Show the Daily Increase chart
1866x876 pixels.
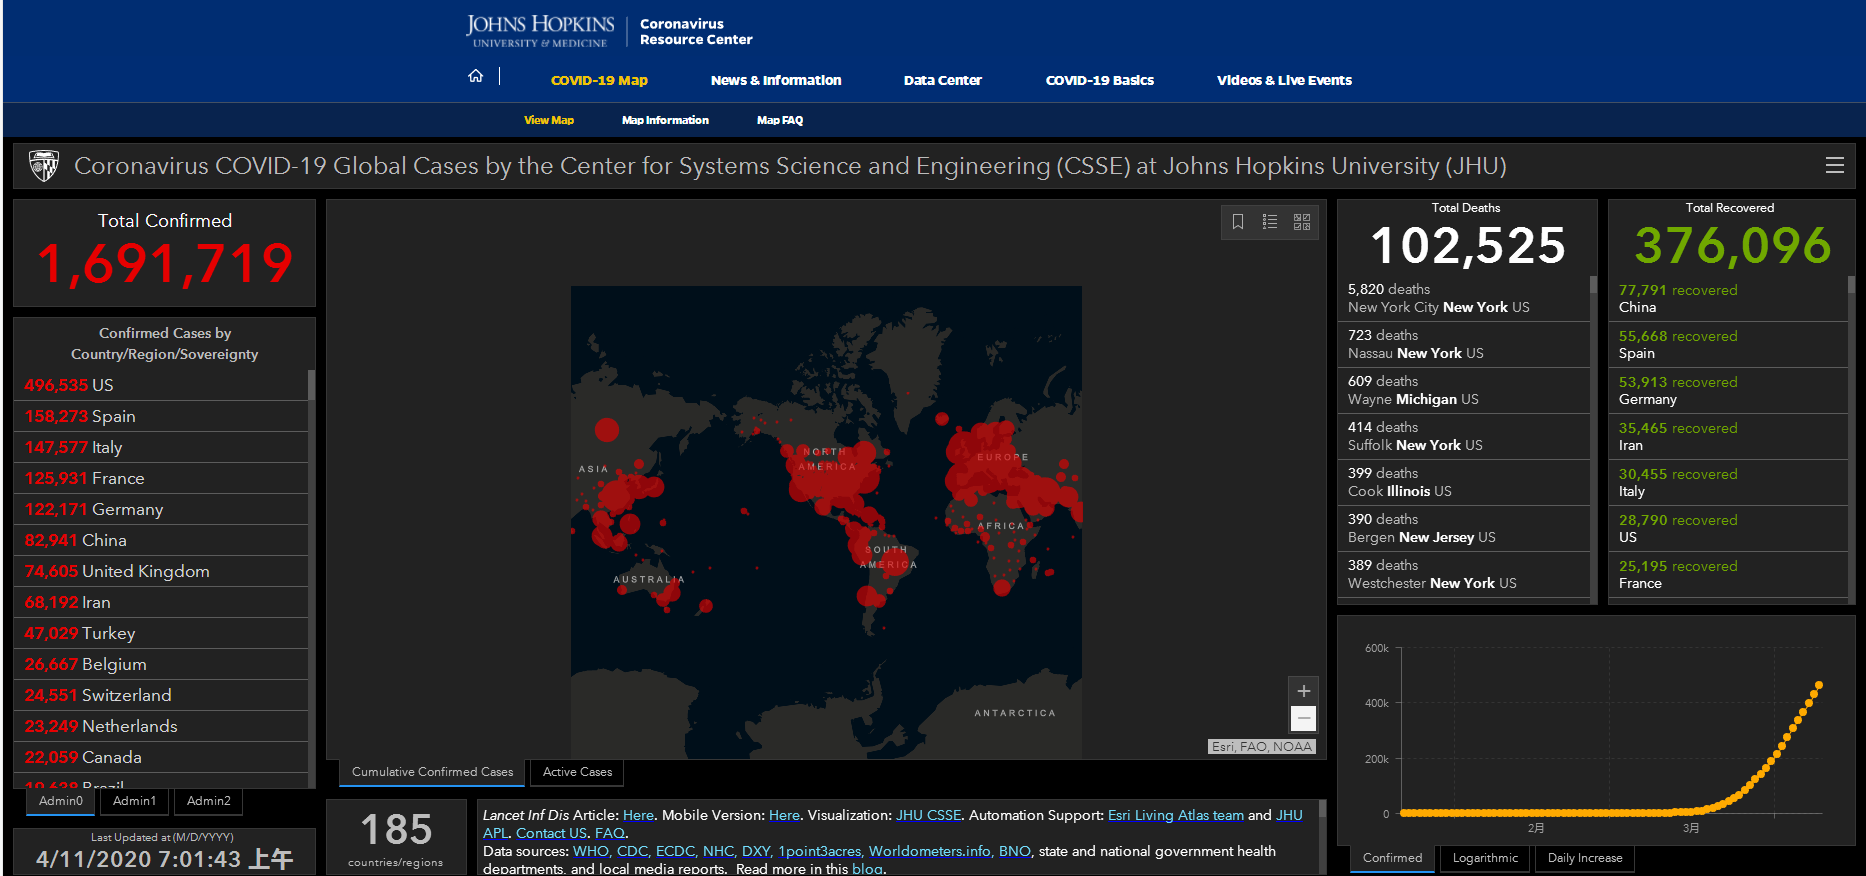(1584, 858)
